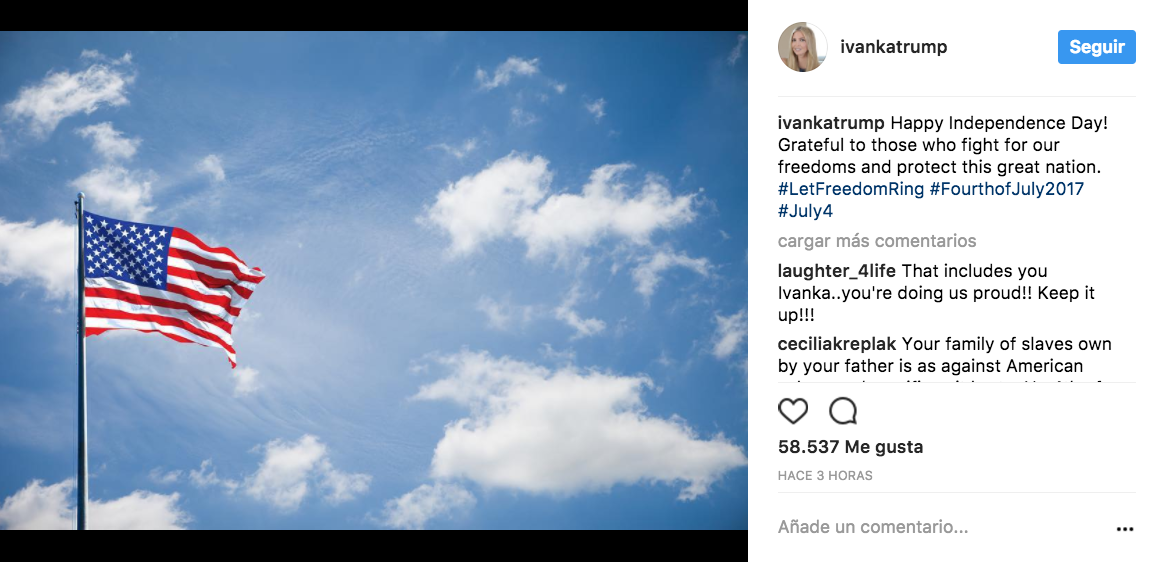Screen dimensions: 1166x562
Task: Open the ivankatrump name in the caption
Action: 831,123
